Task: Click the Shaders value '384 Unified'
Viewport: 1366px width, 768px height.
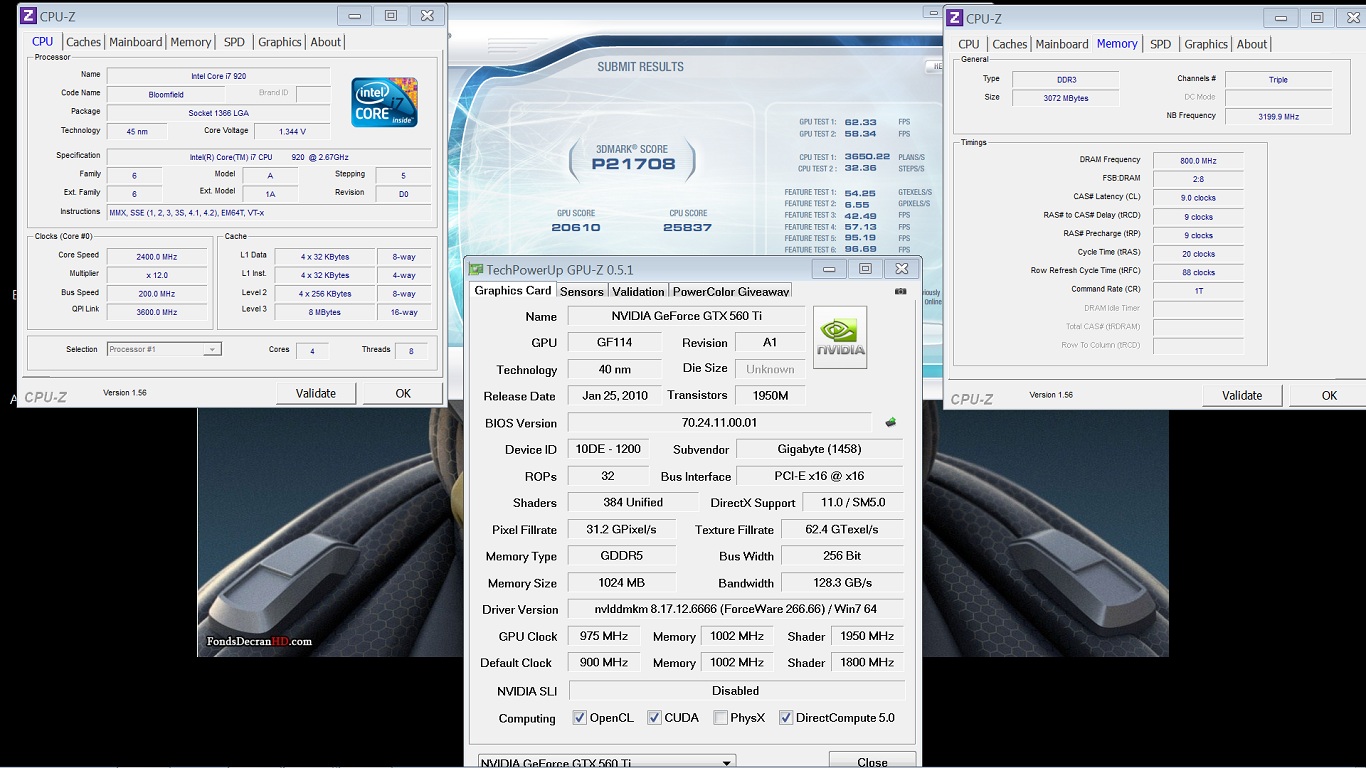Action: click(633, 502)
